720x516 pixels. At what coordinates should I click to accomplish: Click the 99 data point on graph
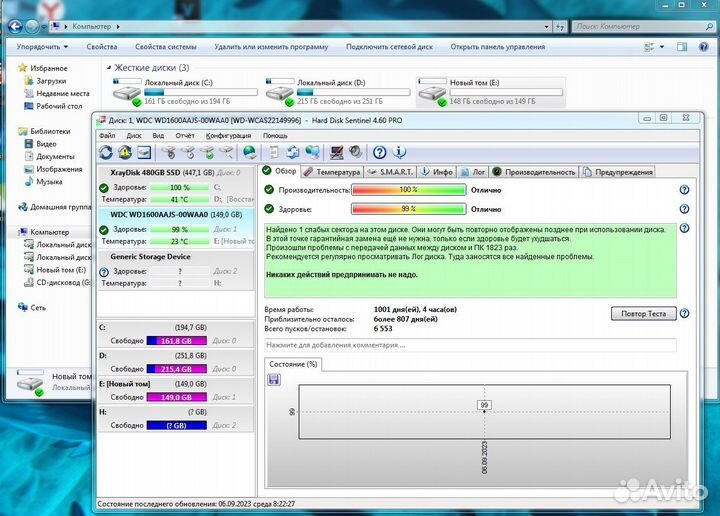484,411
